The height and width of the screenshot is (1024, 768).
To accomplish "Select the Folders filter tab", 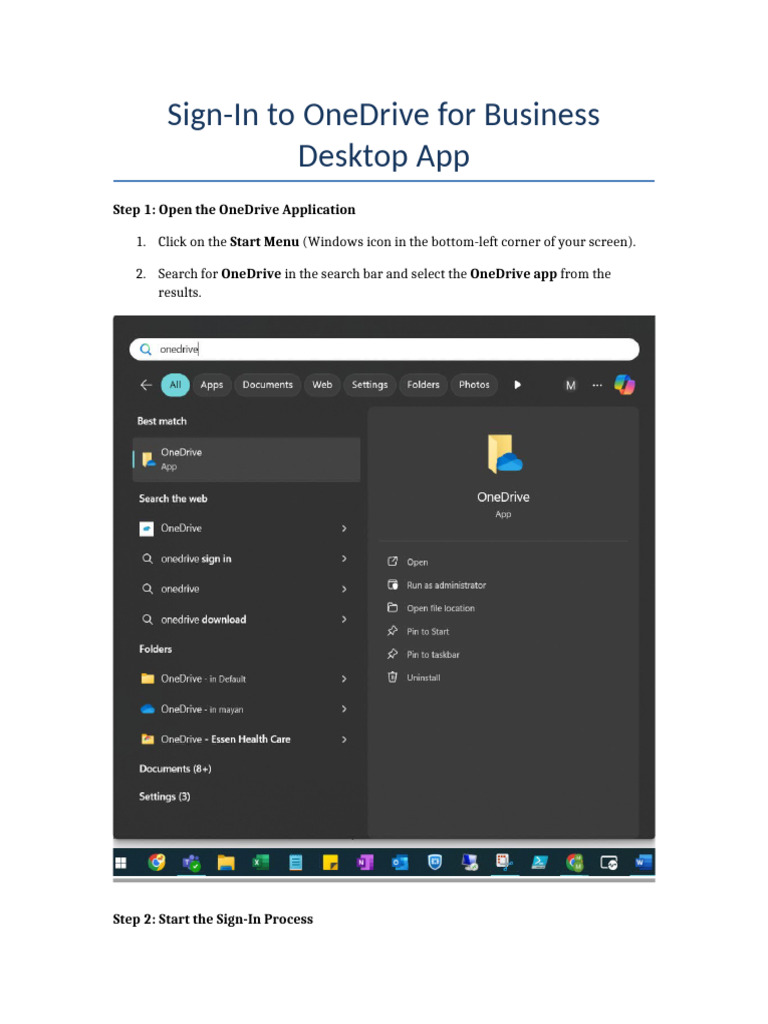I will tap(423, 385).
